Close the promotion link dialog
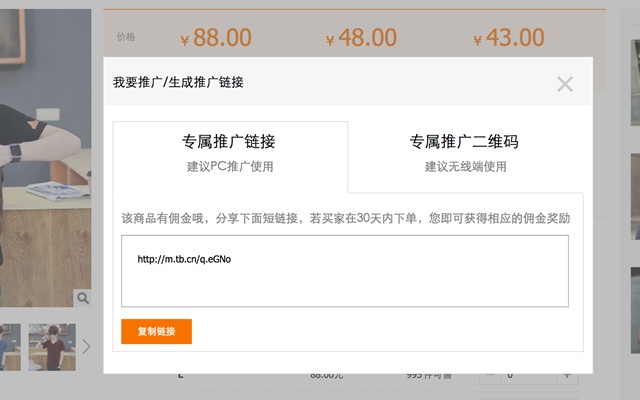The image size is (640, 400). [565, 84]
